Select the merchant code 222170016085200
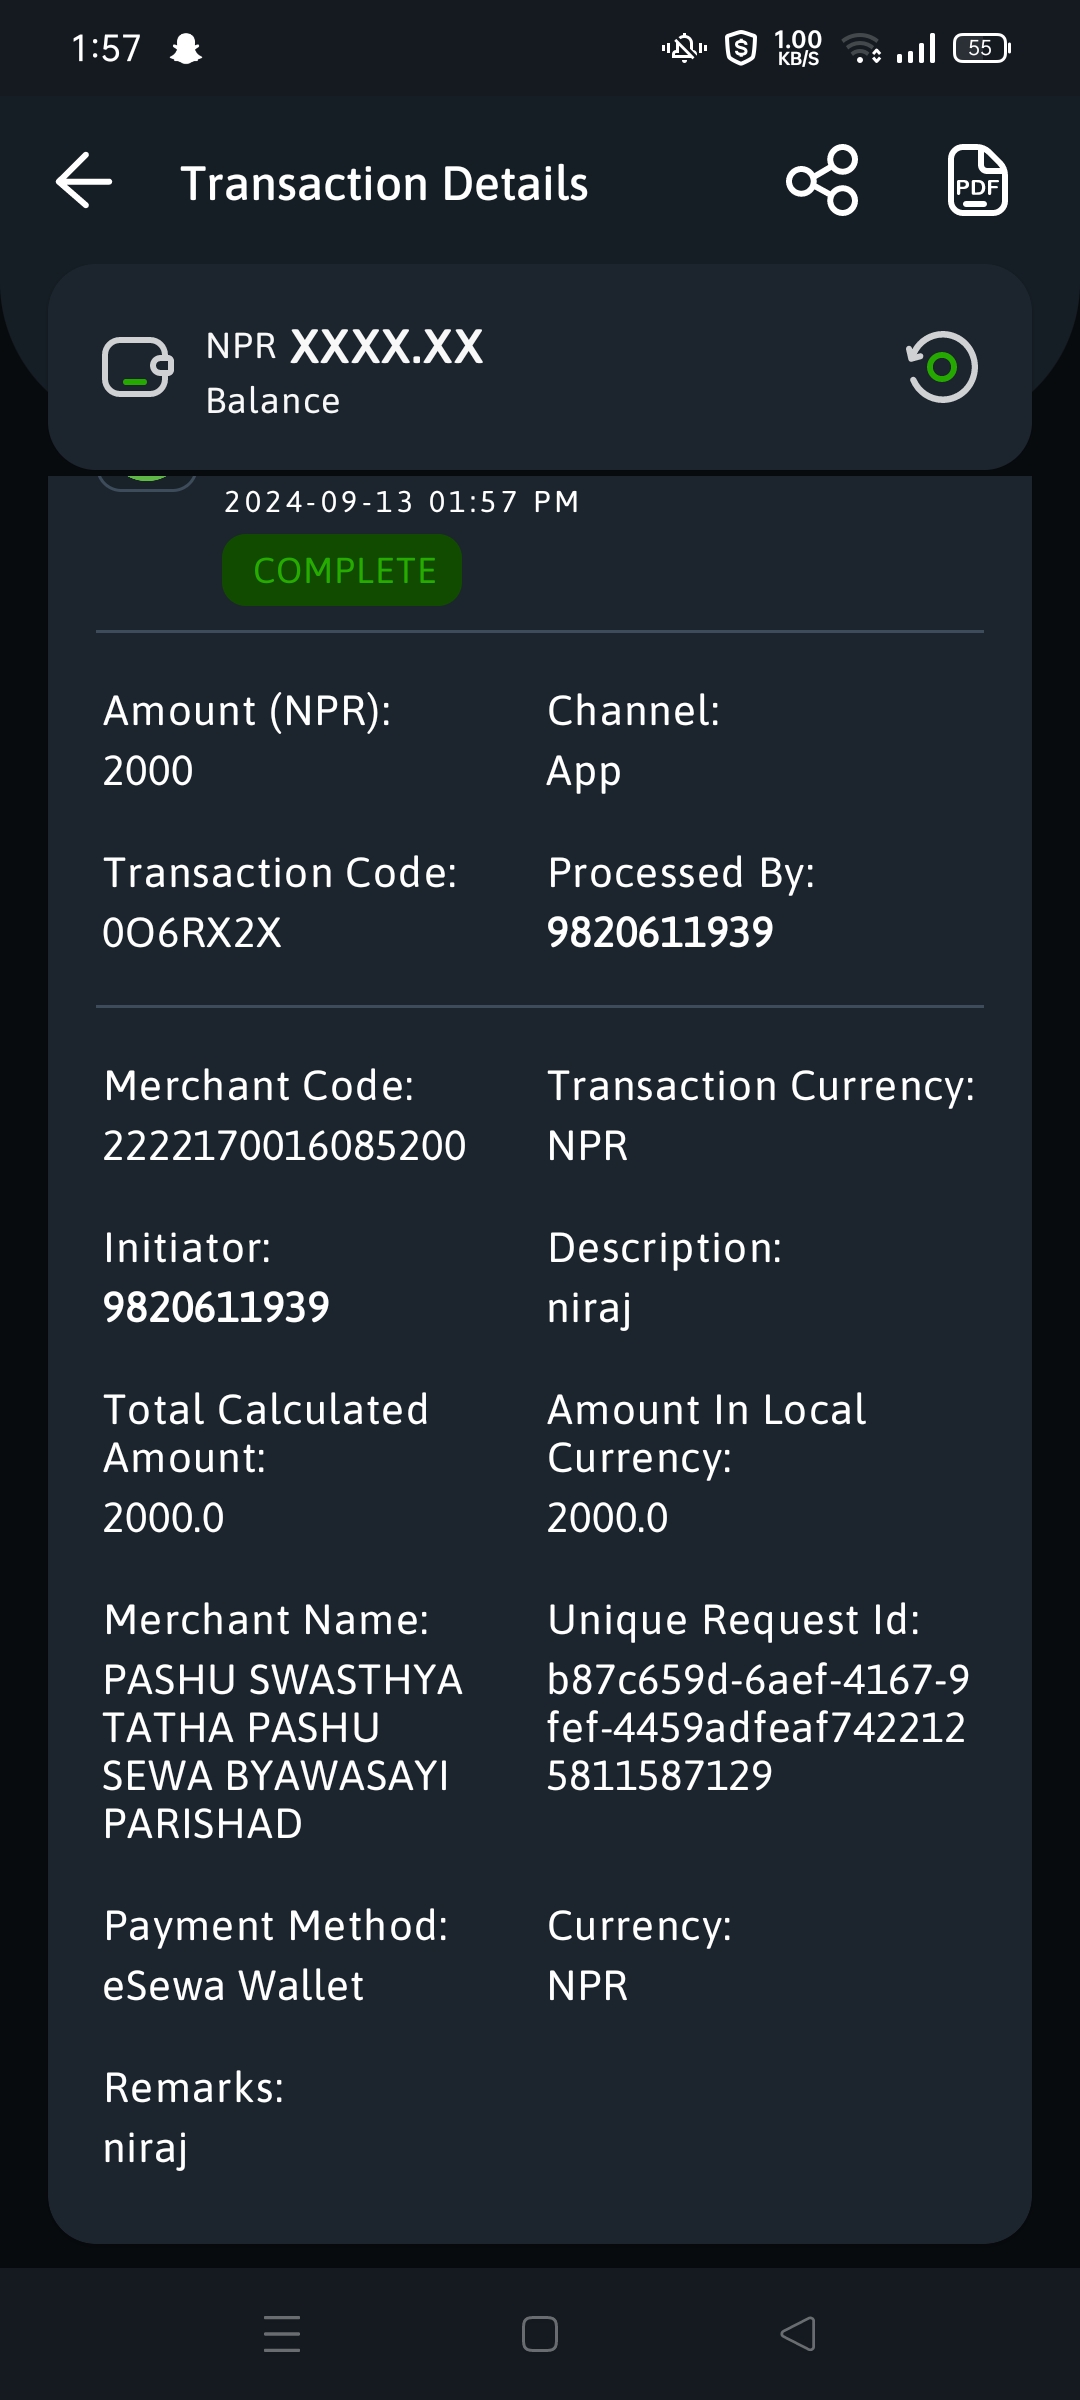 coord(284,1146)
